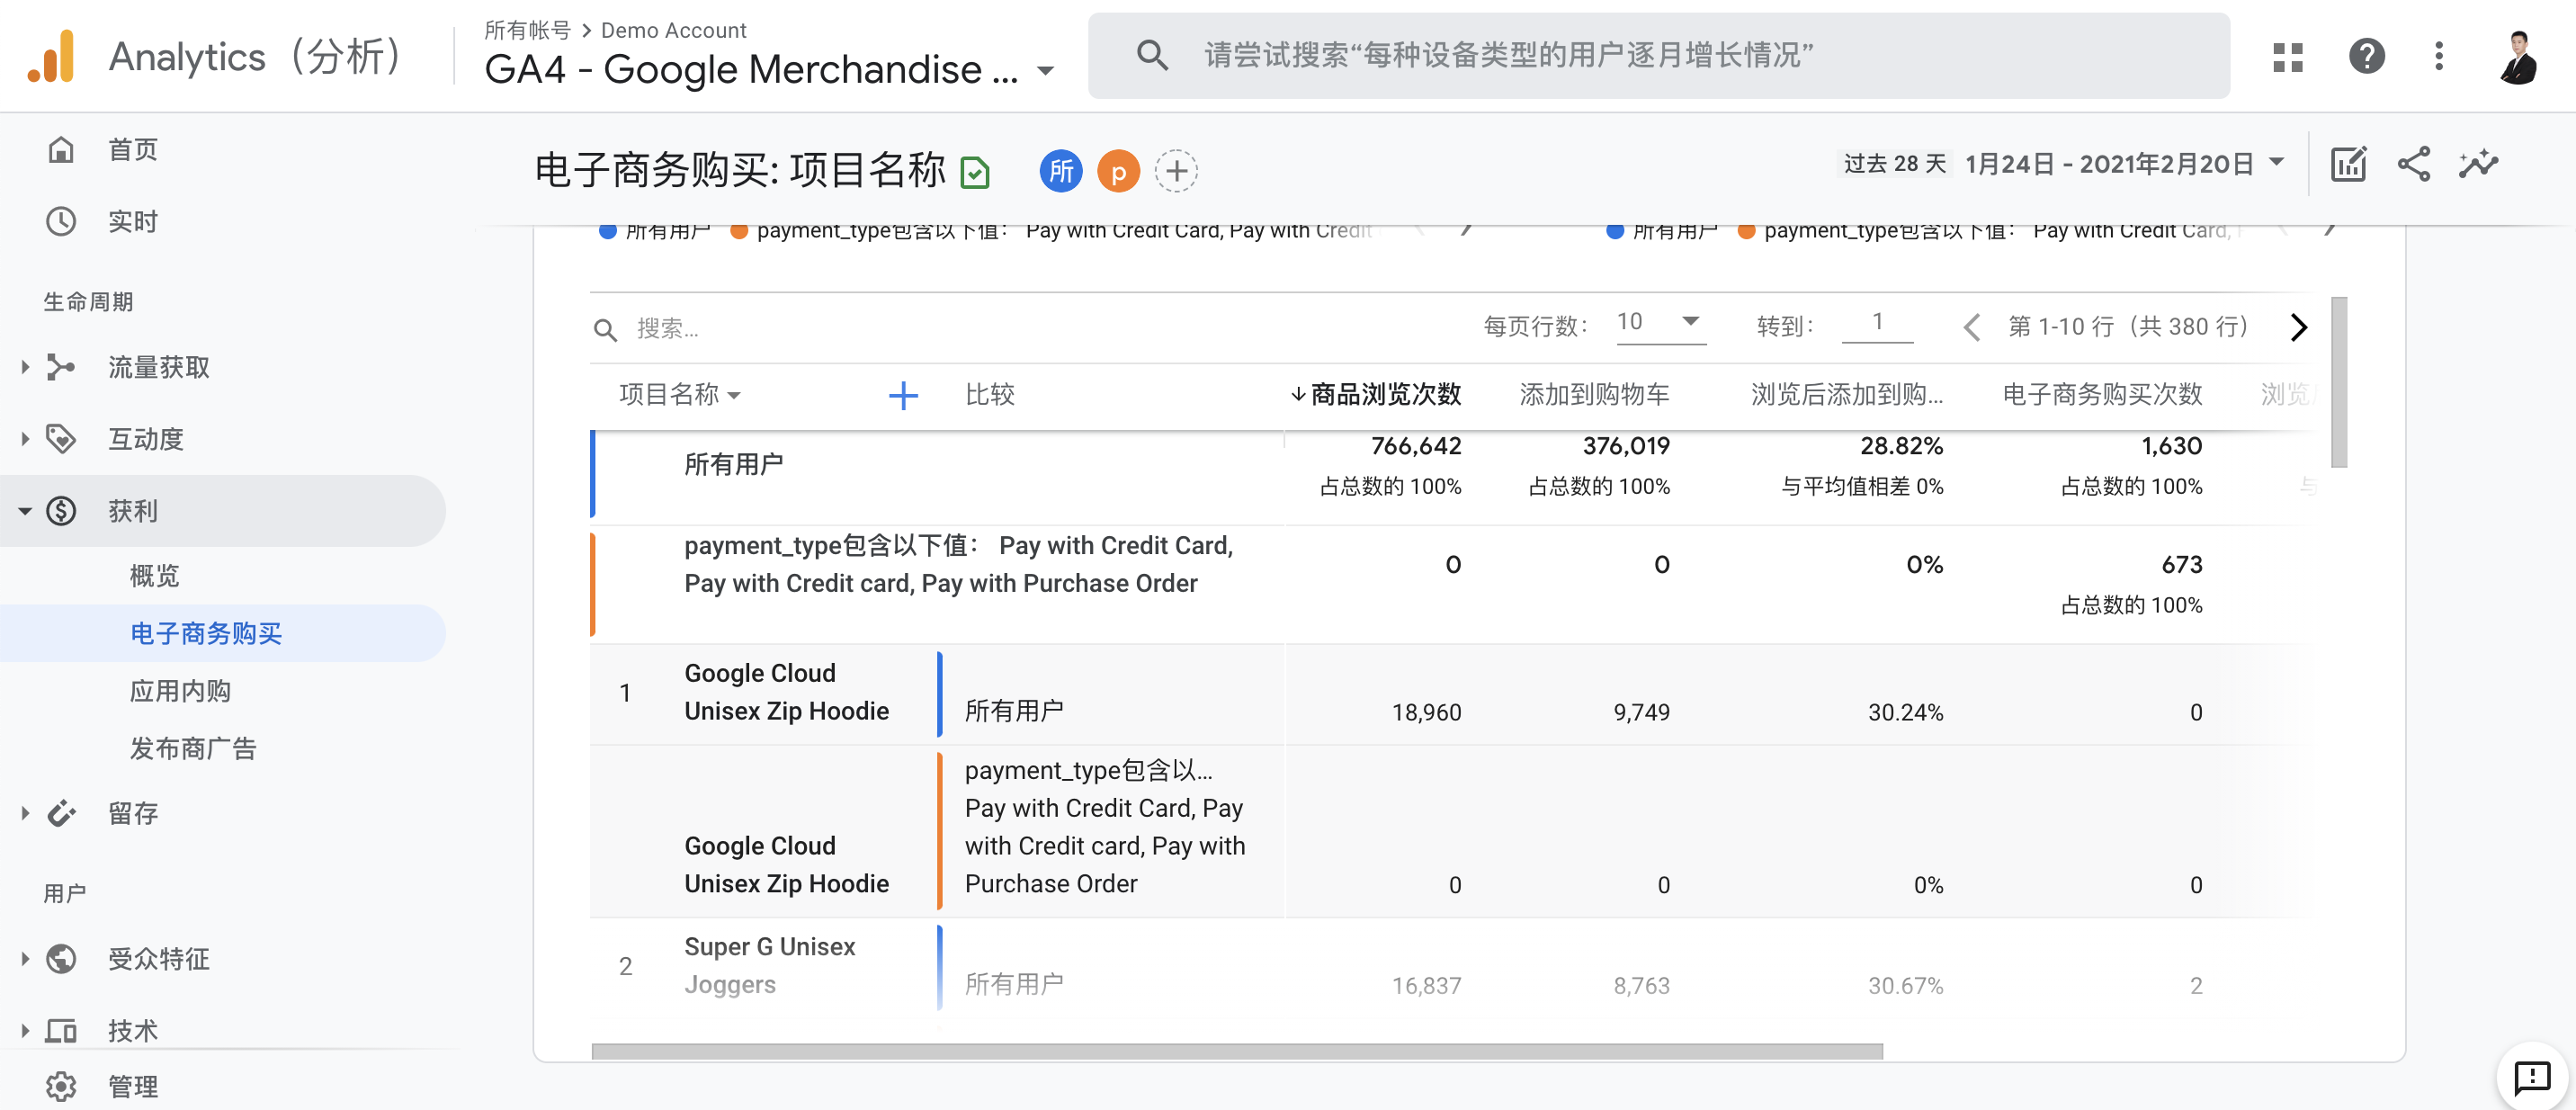This screenshot has width=2576, height=1110.
Task: Click the 受众特征 globe icon
Action: click(x=61, y=958)
